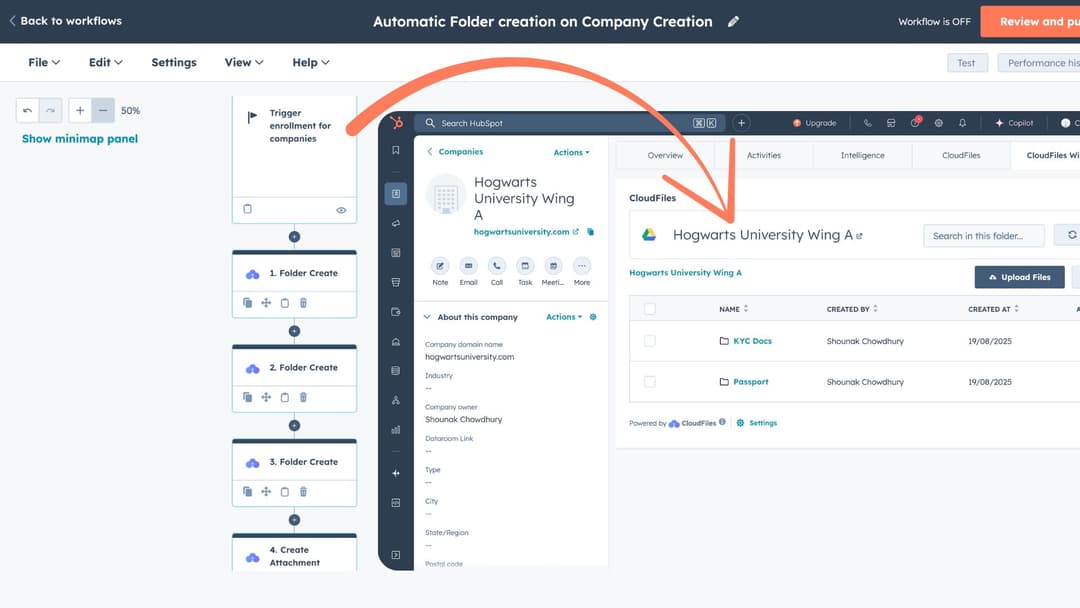Click move icon on 2. Folder Create
This screenshot has width=1080, height=608.
coord(266,397)
